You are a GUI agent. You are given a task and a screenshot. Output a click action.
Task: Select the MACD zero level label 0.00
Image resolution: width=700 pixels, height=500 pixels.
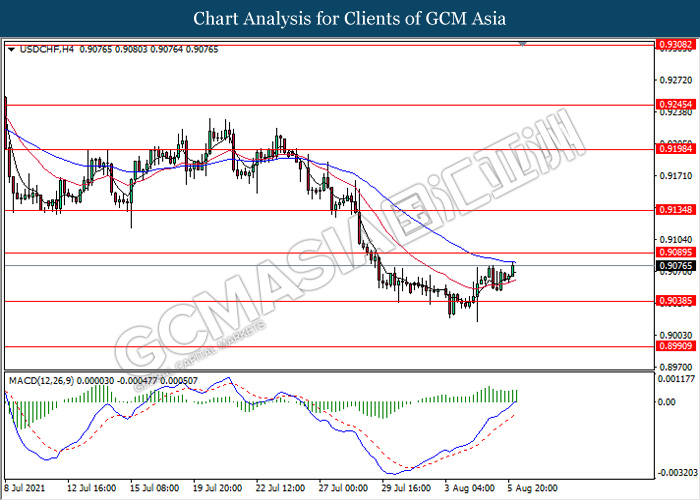pyautogui.click(x=667, y=402)
